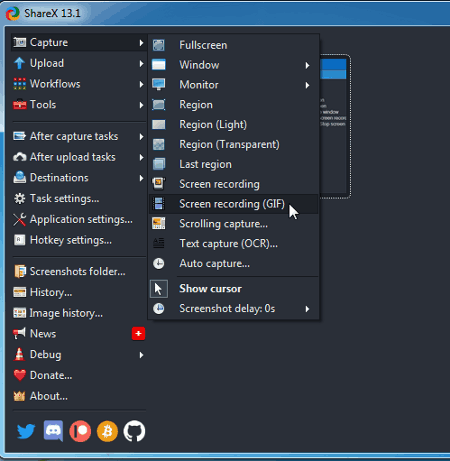Open the Discord link icon
This screenshot has width=450, height=461.
coord(53,431)
